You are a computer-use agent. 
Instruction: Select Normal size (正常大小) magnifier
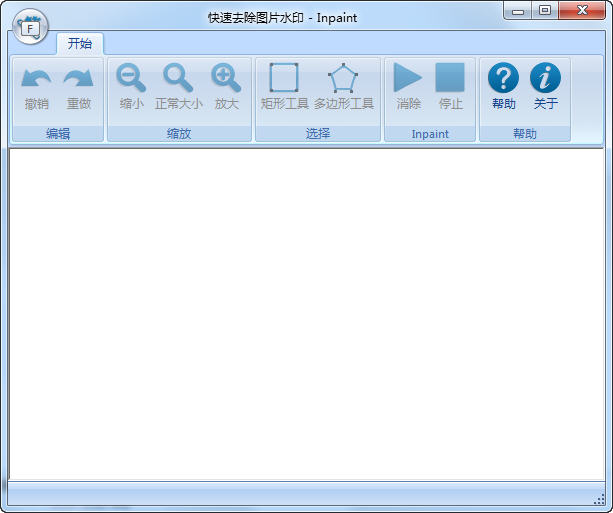click(x=178, y=77)
